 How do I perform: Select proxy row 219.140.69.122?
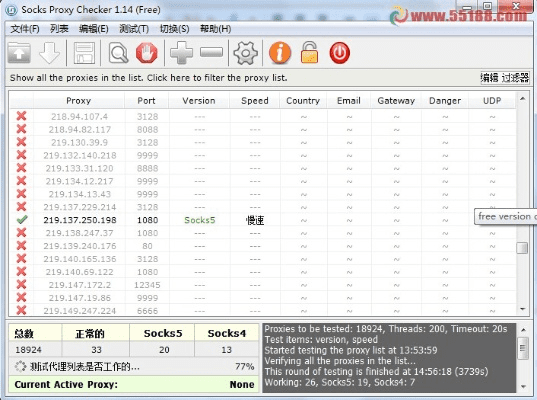(262, 272)
